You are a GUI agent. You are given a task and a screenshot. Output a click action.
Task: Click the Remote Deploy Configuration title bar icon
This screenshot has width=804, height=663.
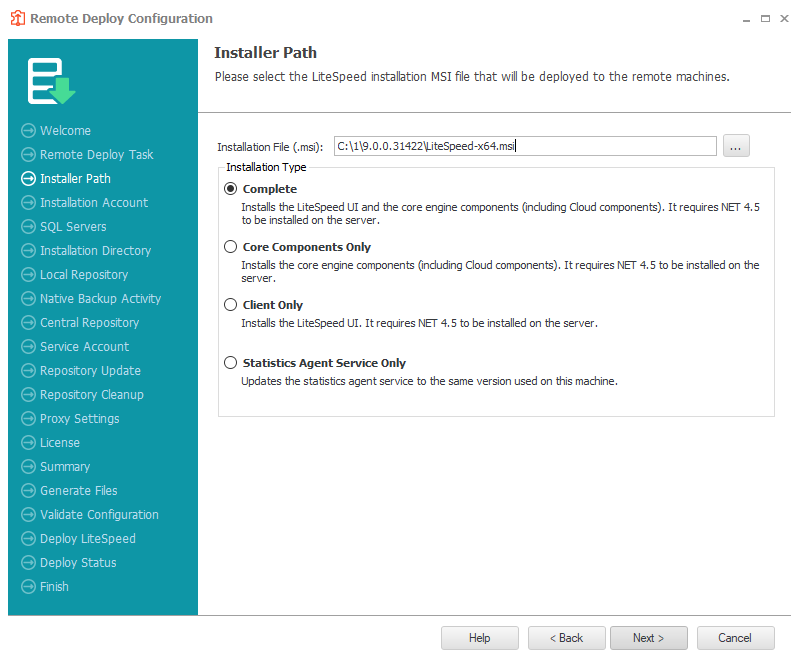(x=18, y=18)
